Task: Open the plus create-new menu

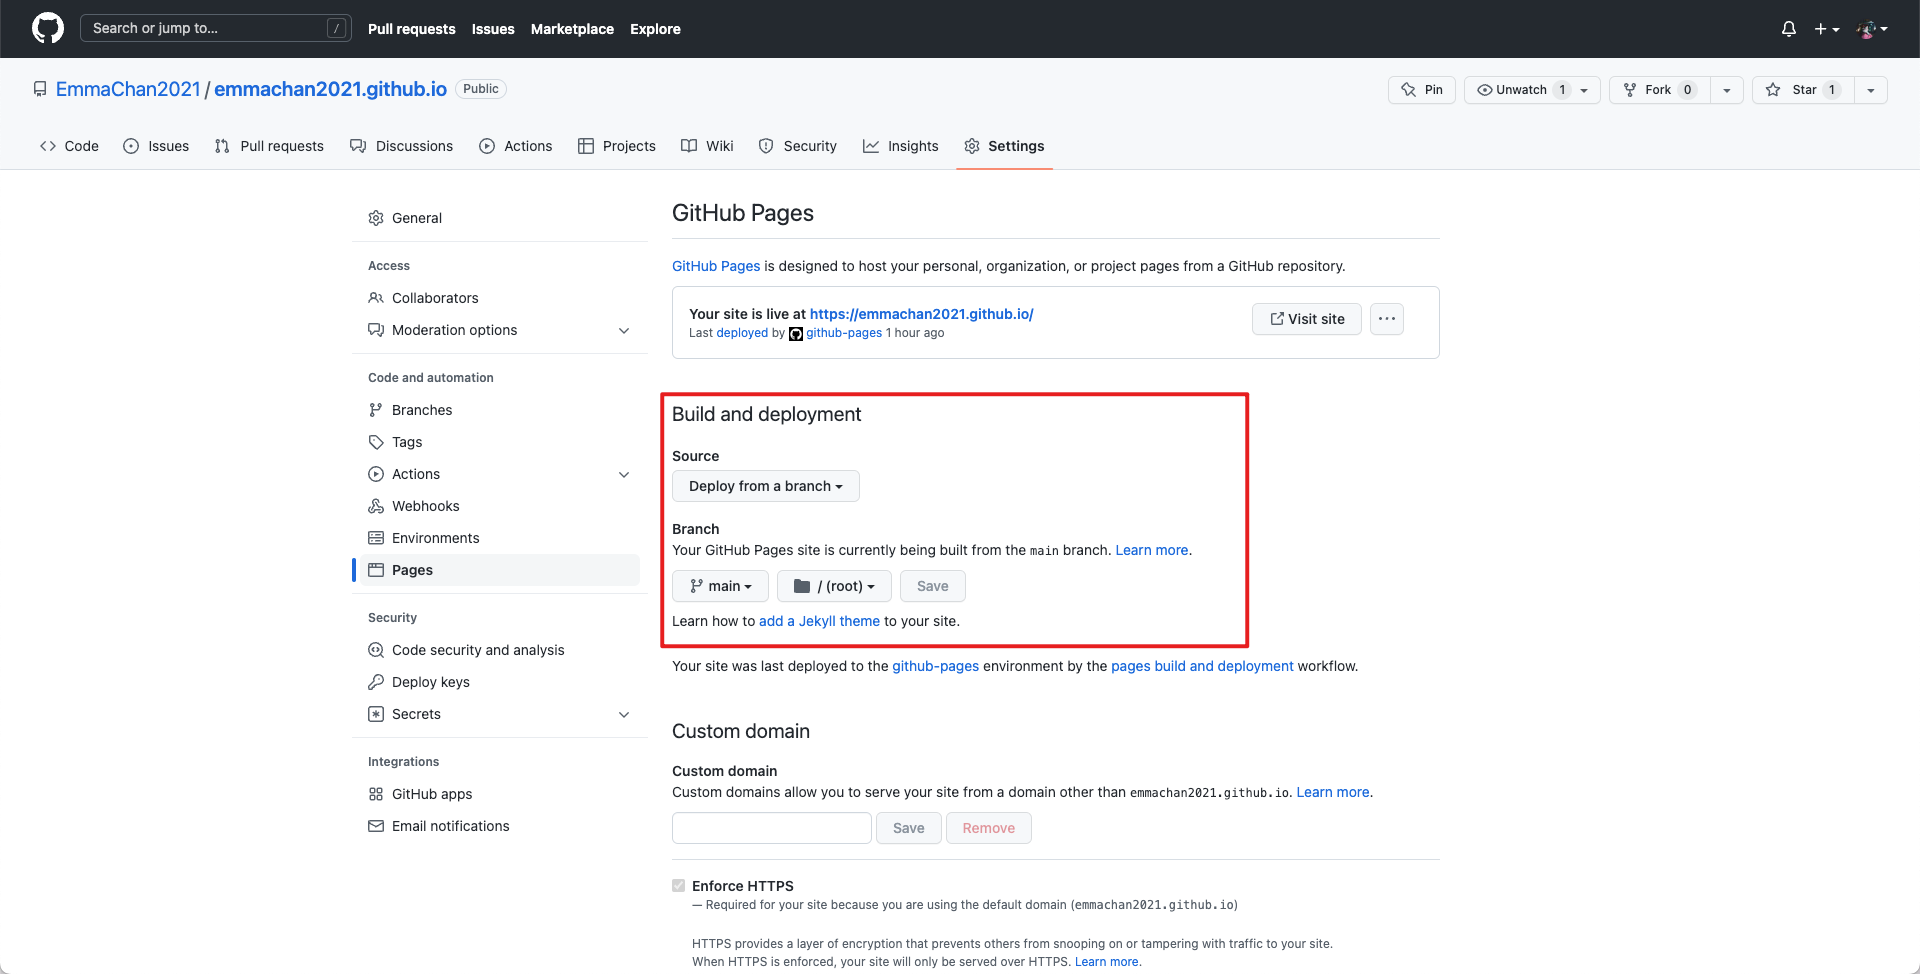Action: tap(1827, 29)
